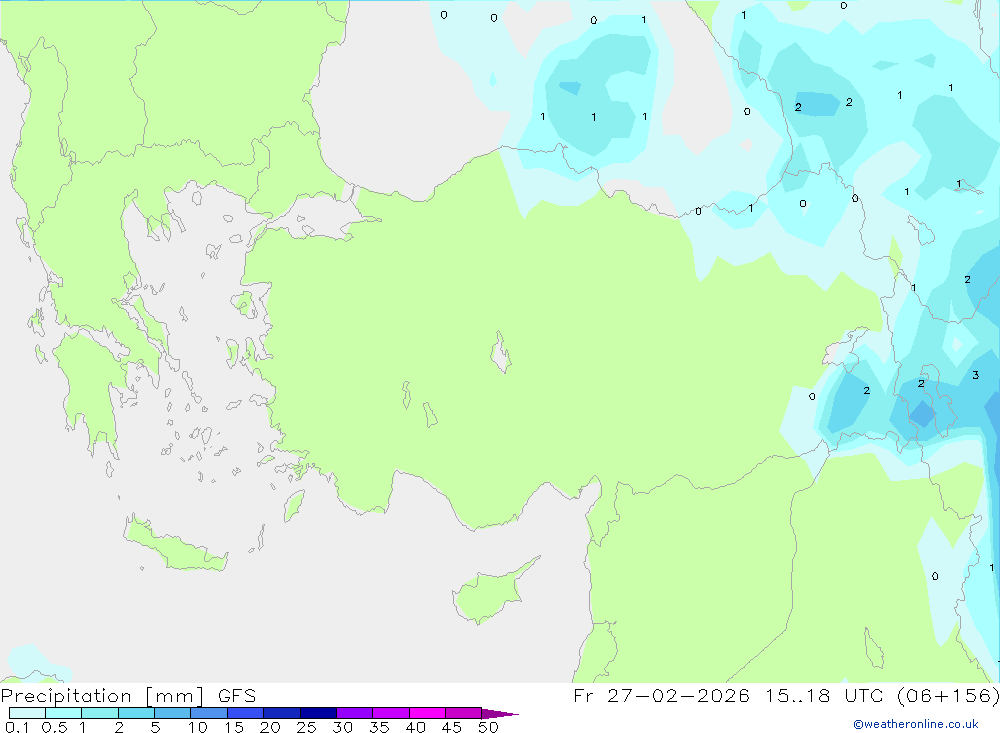The height and width of the screenshot is (733, 1000).
Task: Click the over-50 mm legend arrow tip
Action: click(x=499, y=714)
